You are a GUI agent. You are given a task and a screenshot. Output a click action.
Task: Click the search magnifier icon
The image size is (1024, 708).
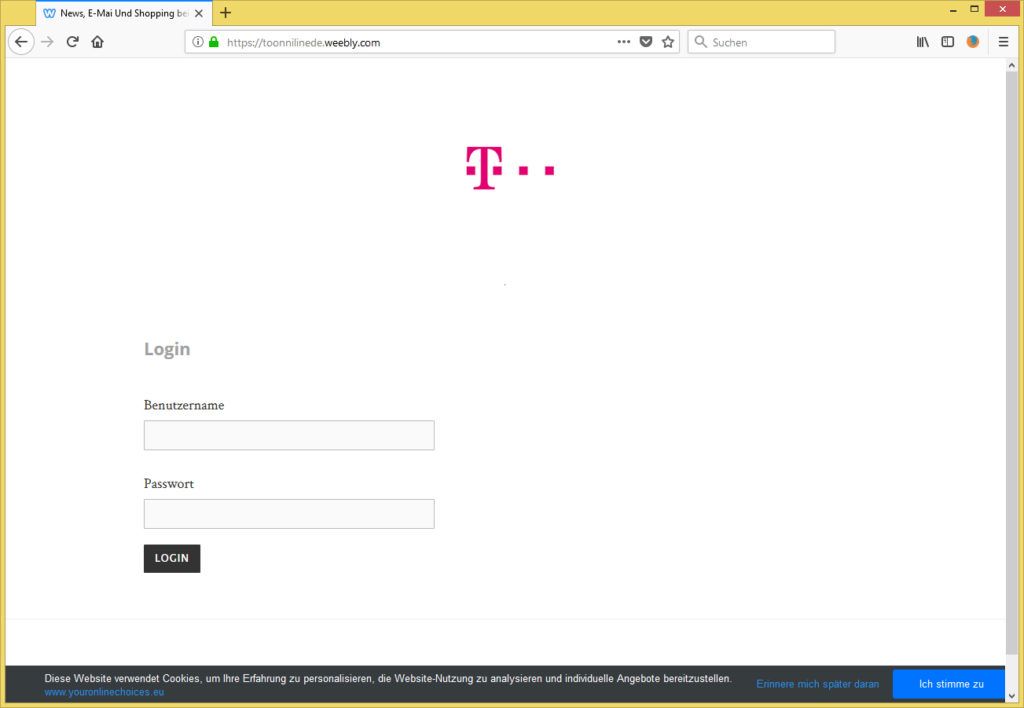700,42
